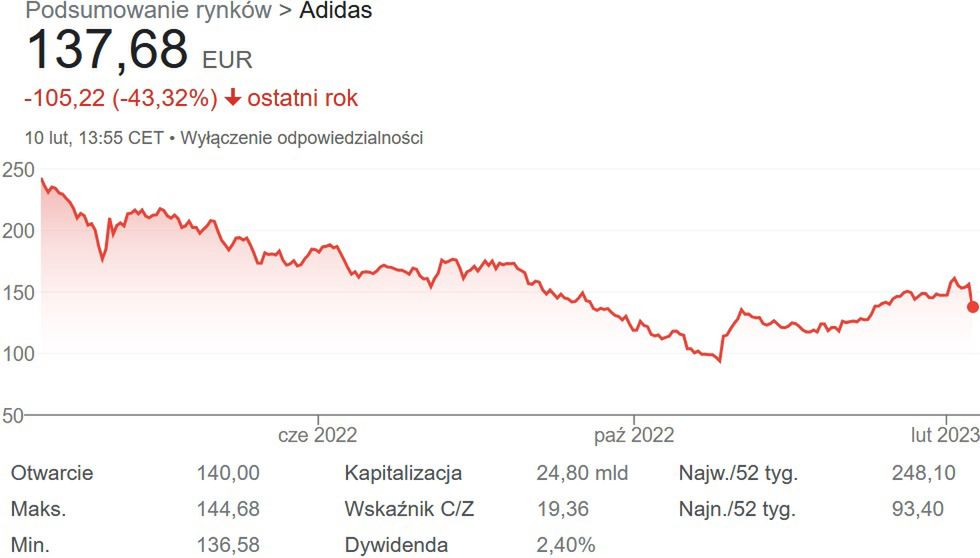
Task: Click the red down arrow icon
Action: pyautogui.click(x=233, y=98)
